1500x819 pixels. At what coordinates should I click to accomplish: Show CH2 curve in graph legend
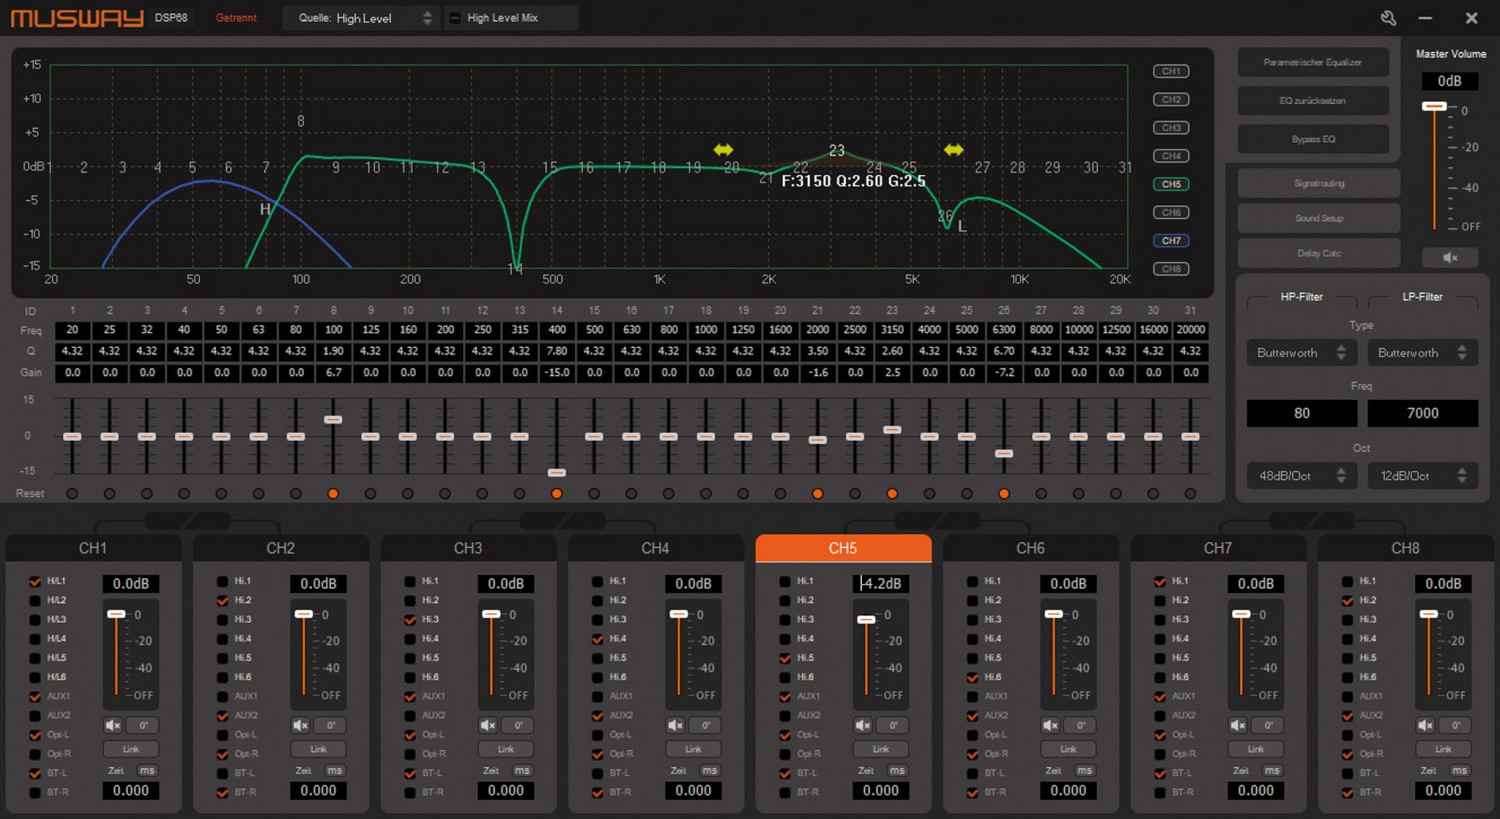(1171, 99)
